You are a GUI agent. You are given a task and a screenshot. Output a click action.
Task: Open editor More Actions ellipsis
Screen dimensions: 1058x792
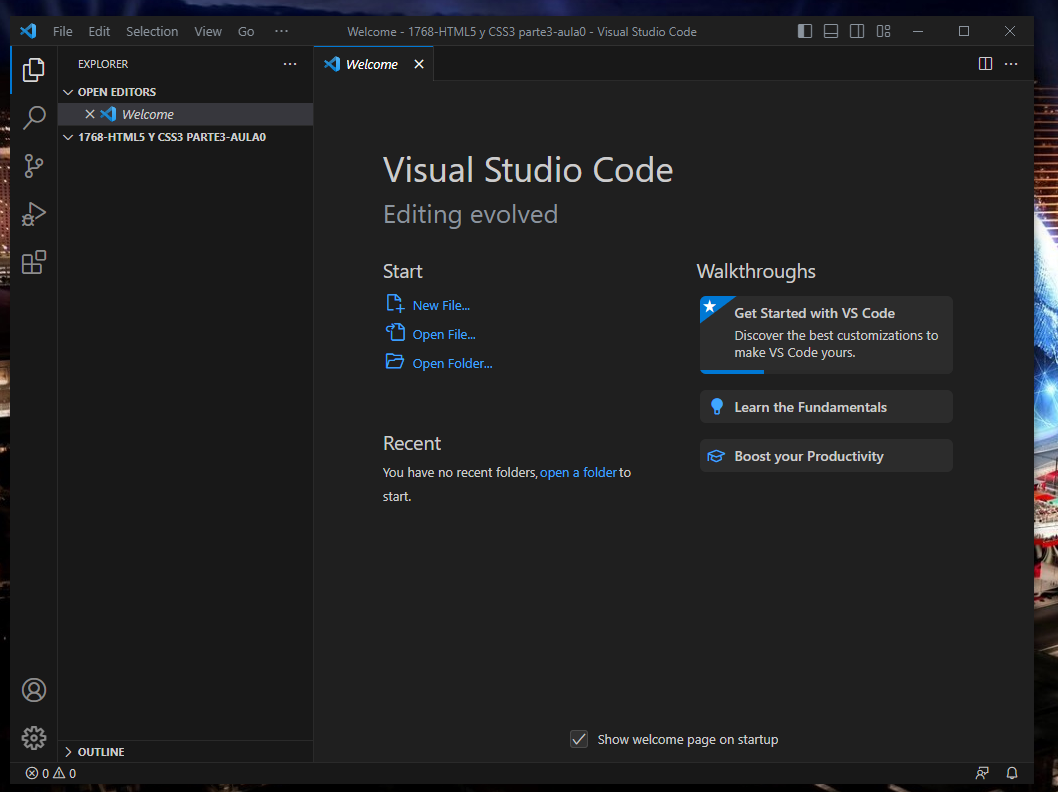click(1011, 63)
